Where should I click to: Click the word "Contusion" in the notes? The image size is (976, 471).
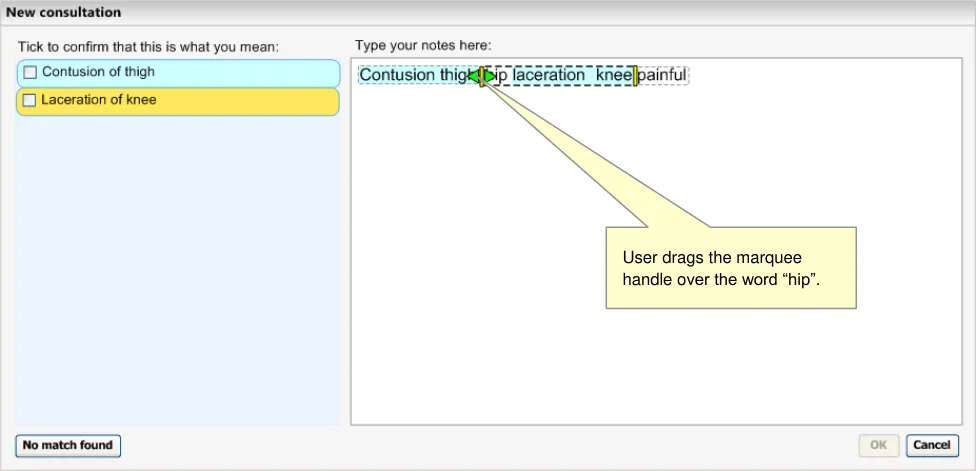click(398, 75)
